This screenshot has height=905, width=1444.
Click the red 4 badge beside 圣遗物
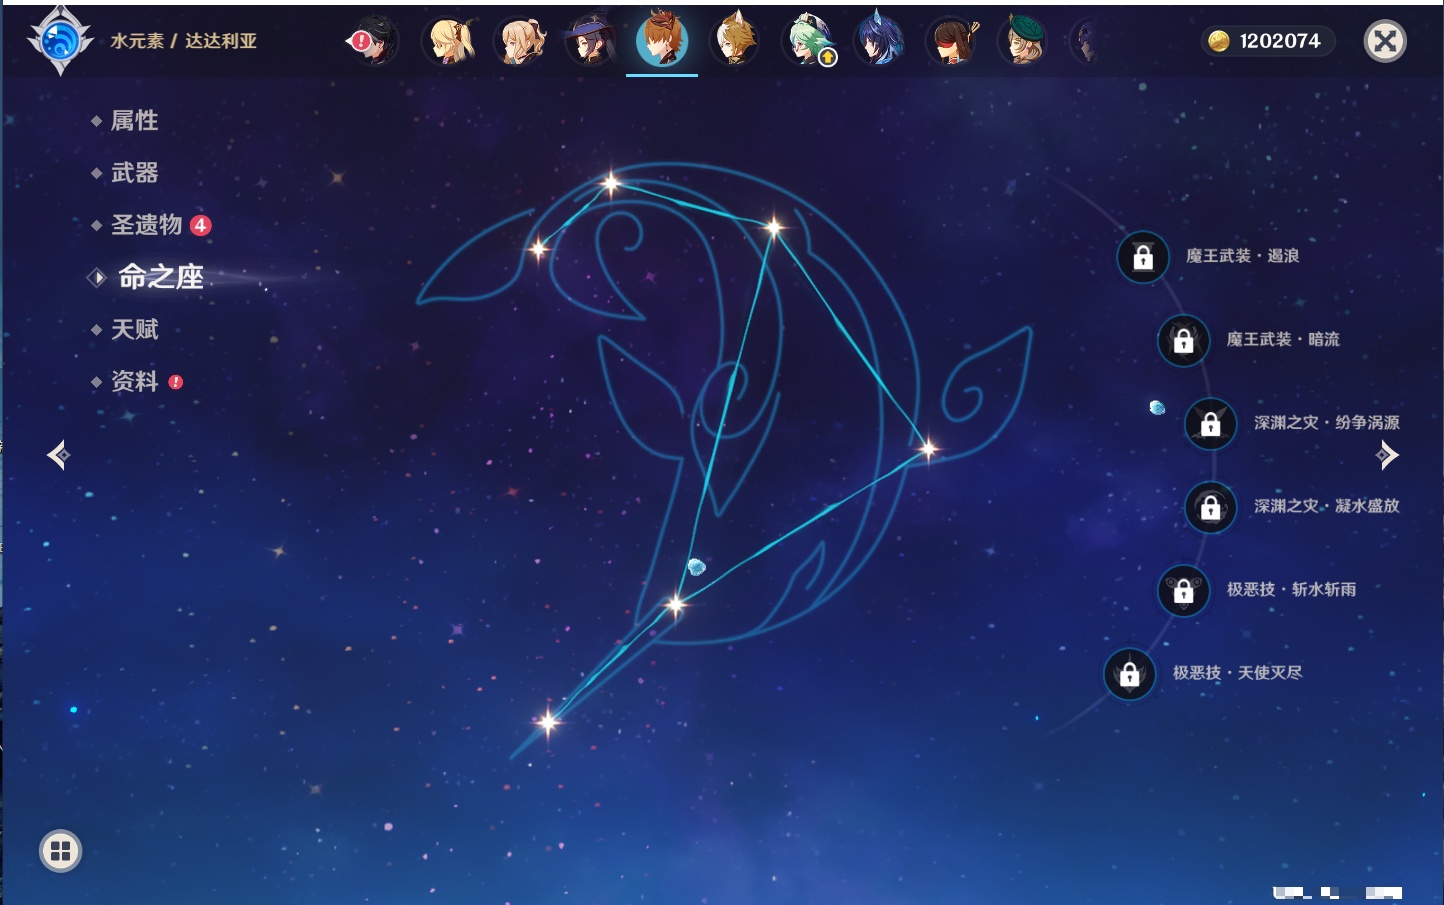coord(201,225)
